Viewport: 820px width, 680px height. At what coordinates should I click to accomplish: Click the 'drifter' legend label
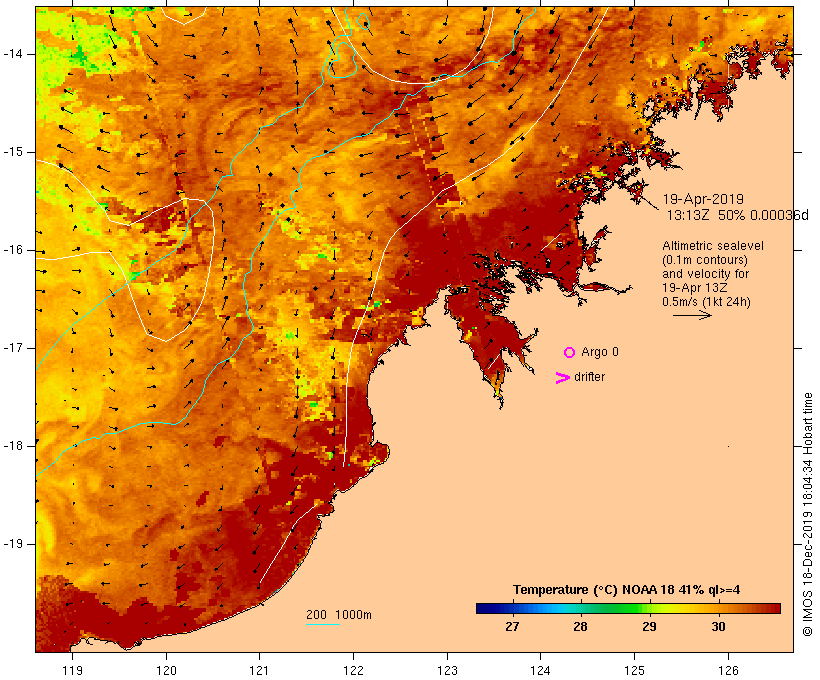(589, 377)
